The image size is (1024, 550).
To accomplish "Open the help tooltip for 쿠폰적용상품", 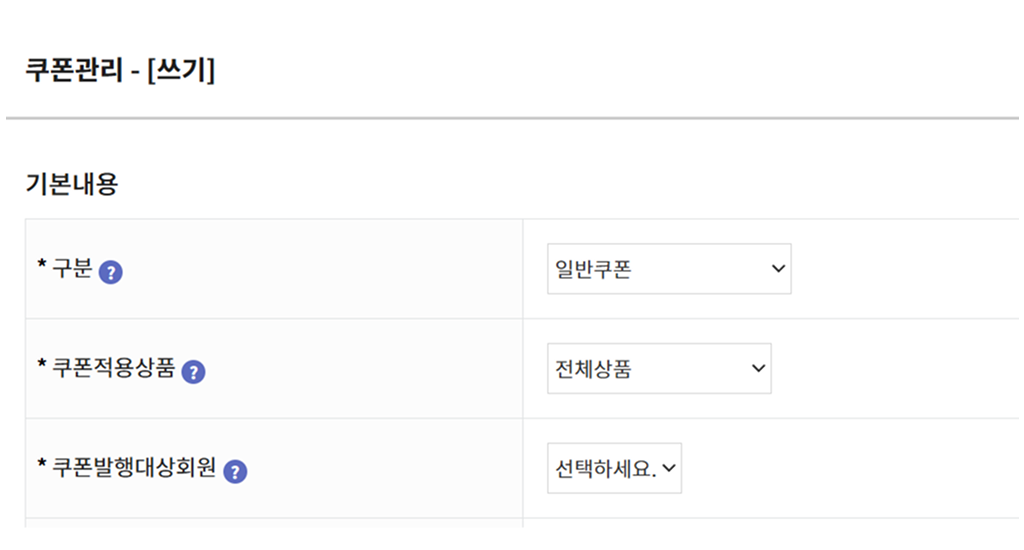I will pyautogui.click(x=194, y=372).
